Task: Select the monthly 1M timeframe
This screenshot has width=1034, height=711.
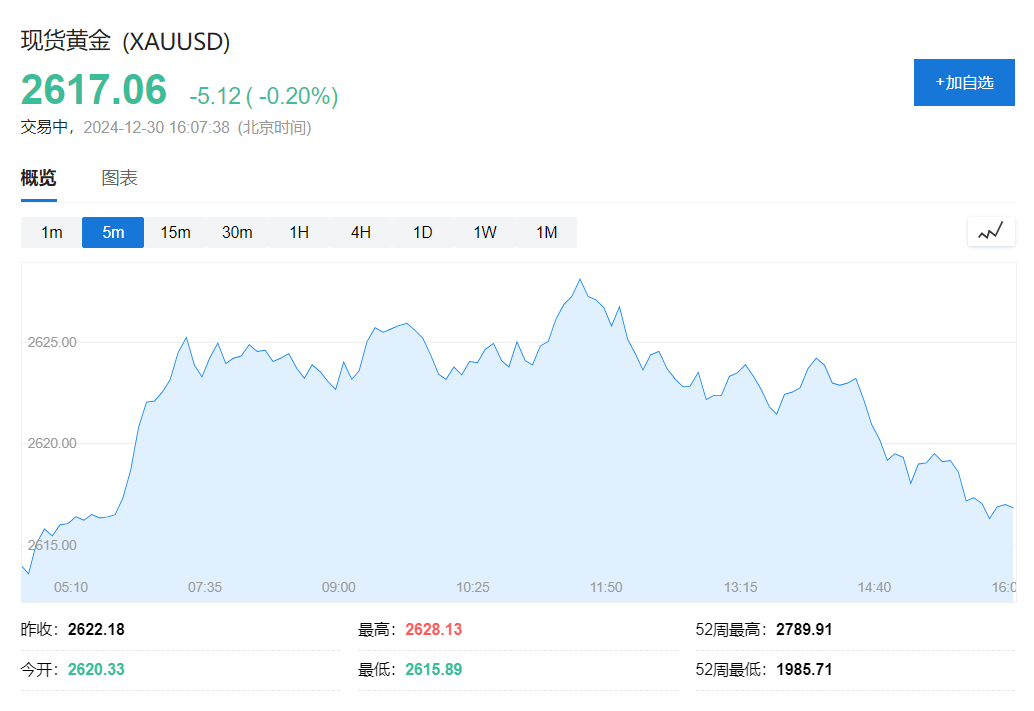Action: [546, 232]
